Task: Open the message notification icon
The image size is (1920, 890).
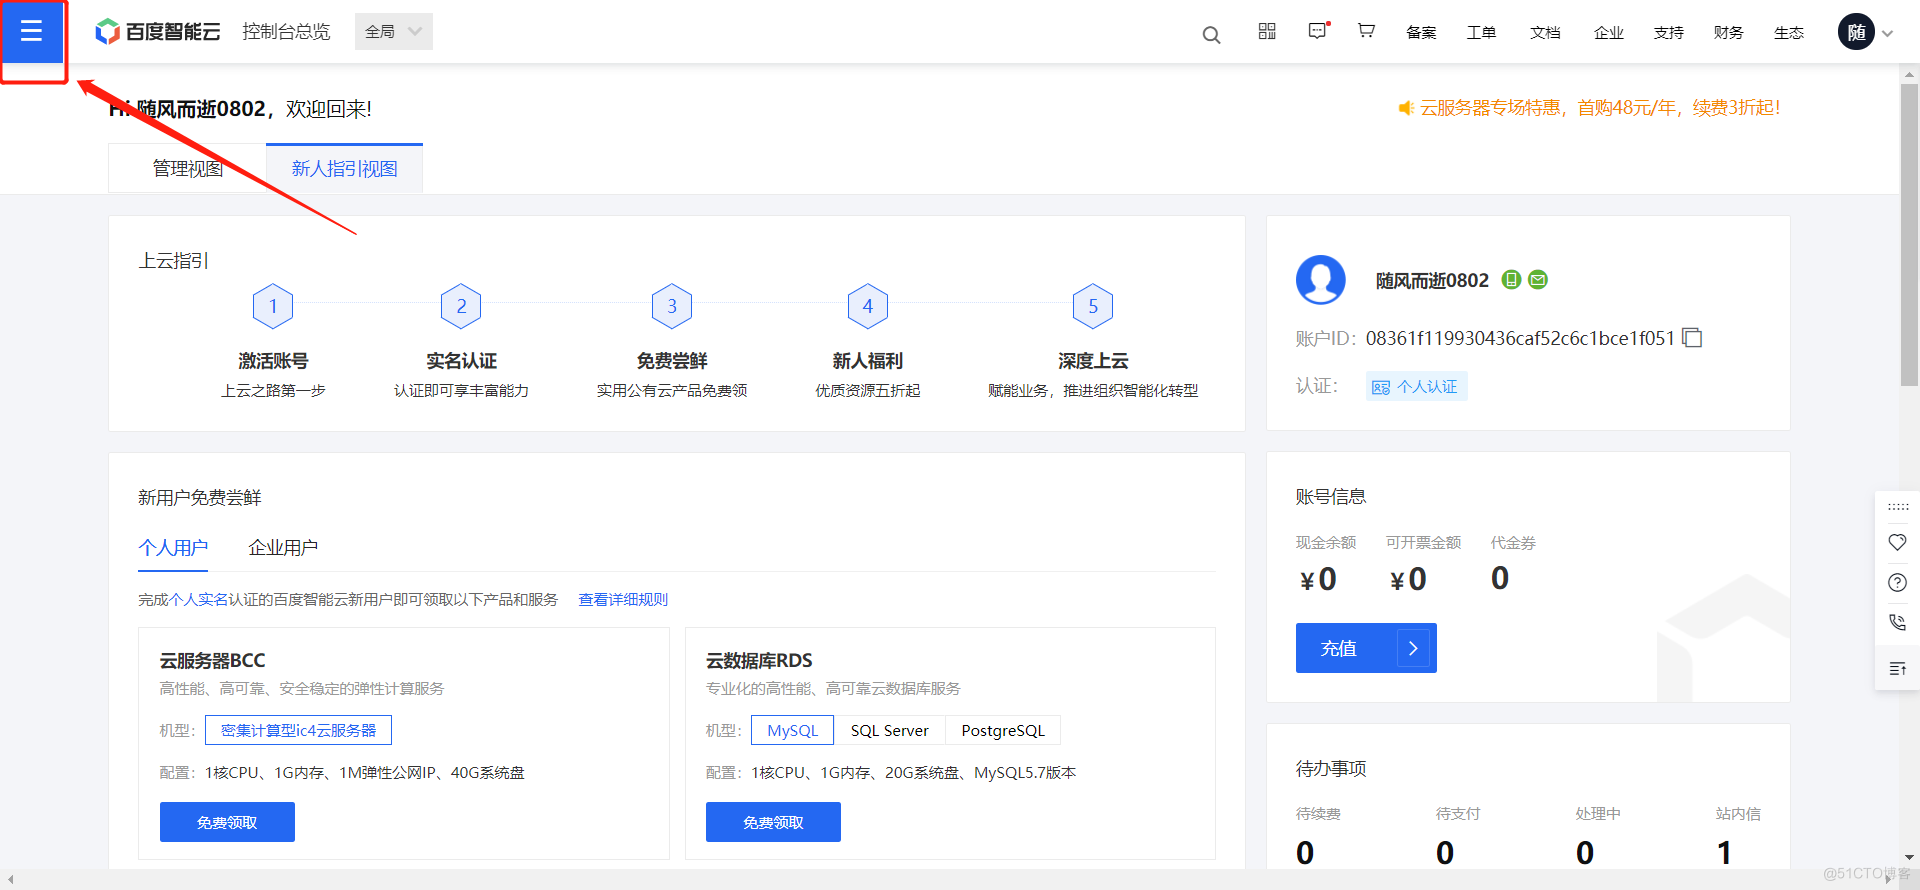Action: point(1318,31)
